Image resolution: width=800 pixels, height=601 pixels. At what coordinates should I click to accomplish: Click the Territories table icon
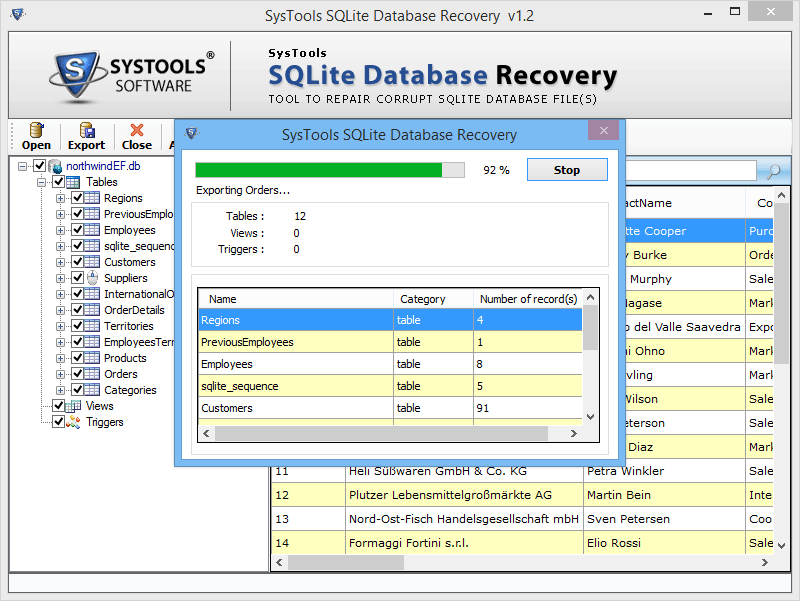(x=92, y=326)
